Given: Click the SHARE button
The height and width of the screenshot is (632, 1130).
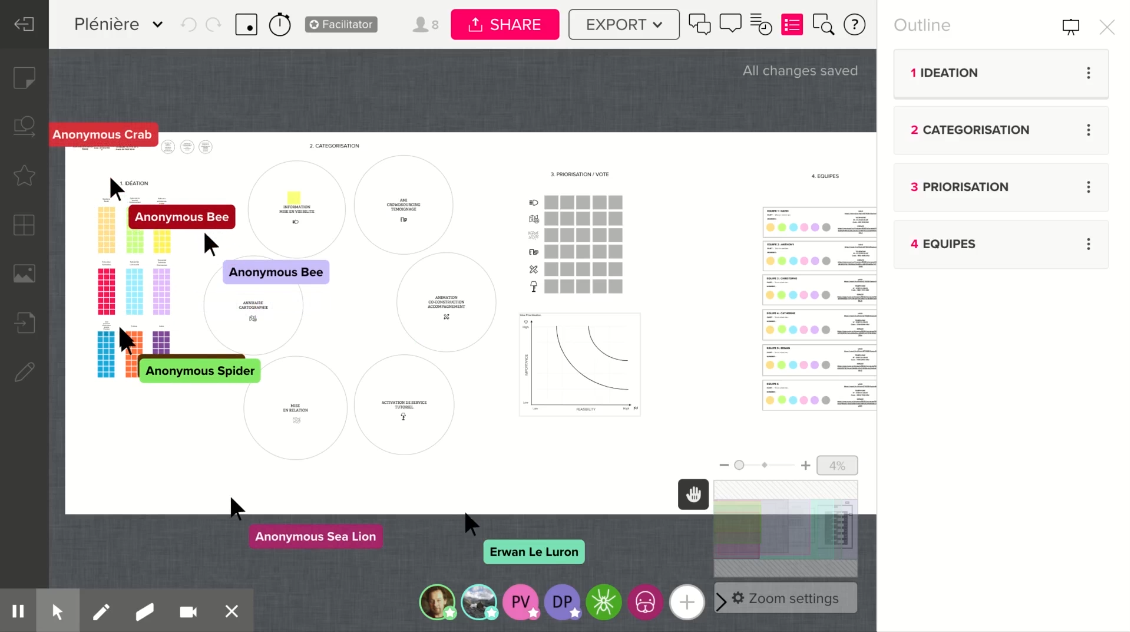Looking at the screenshot, I should (x=504, y=25).
